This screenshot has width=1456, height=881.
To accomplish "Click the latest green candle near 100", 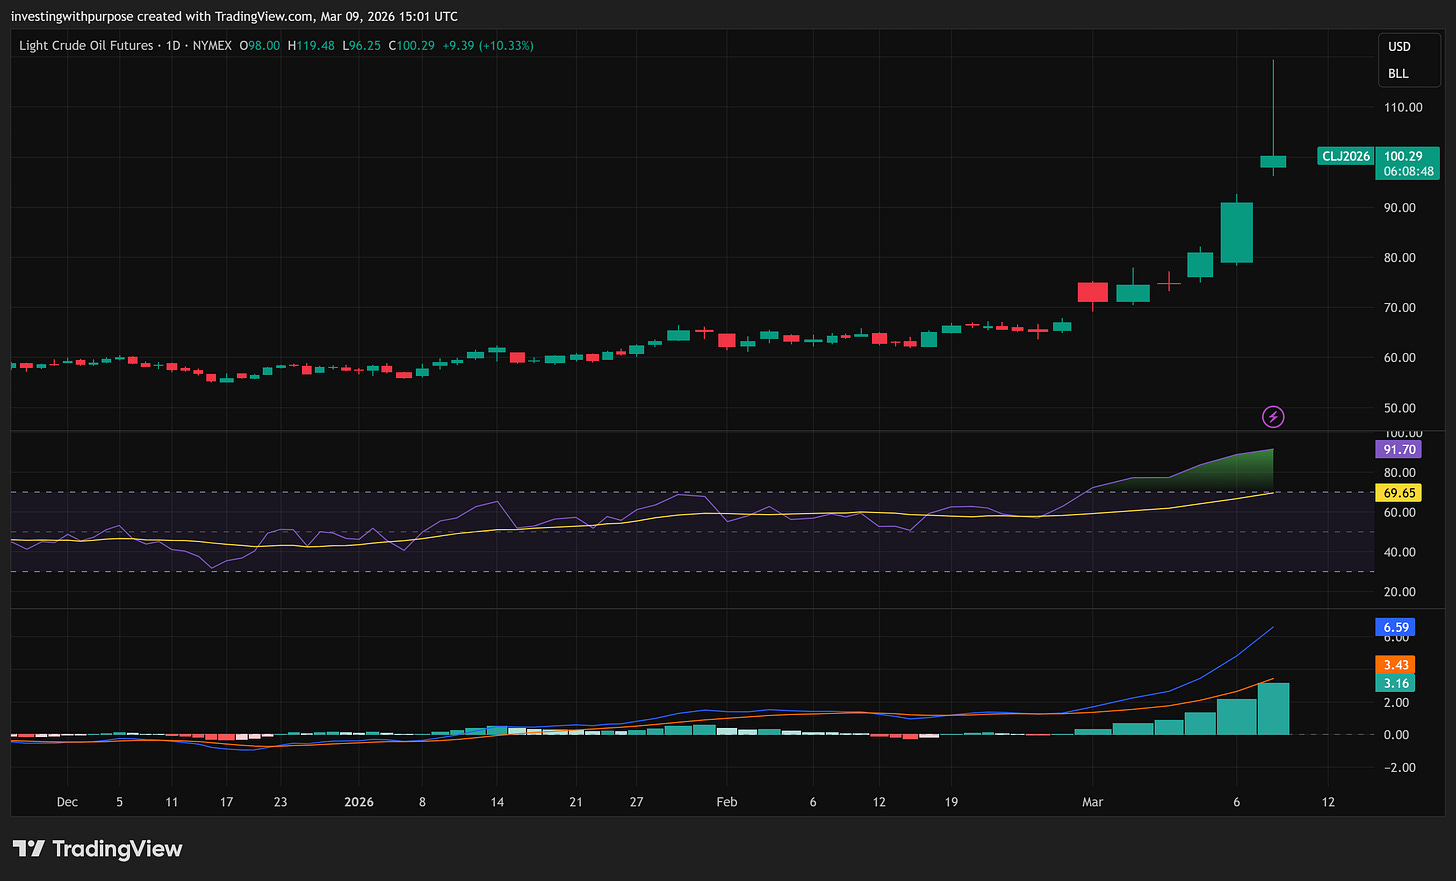I will tap(1273, 161).
